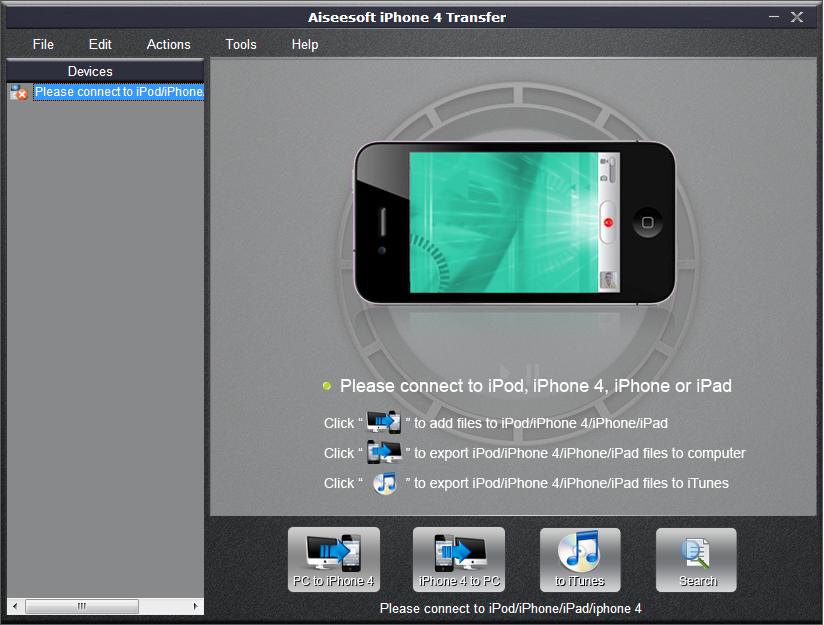The height and width of the screenshot is (625, 824).
Task: Click the right arrow of the devices scrollbar
Action: 195,606
